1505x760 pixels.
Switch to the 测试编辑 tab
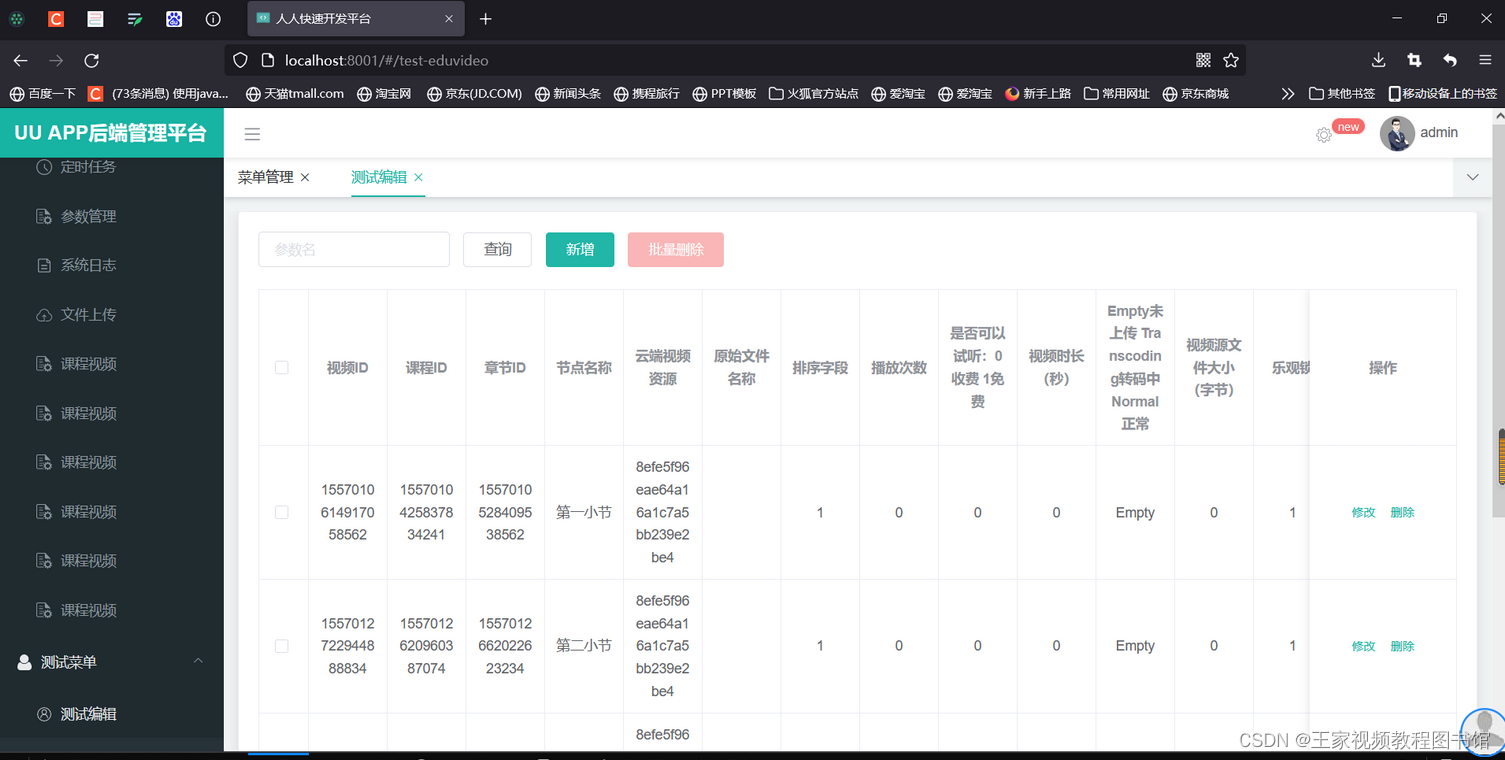tap(379, 177)
